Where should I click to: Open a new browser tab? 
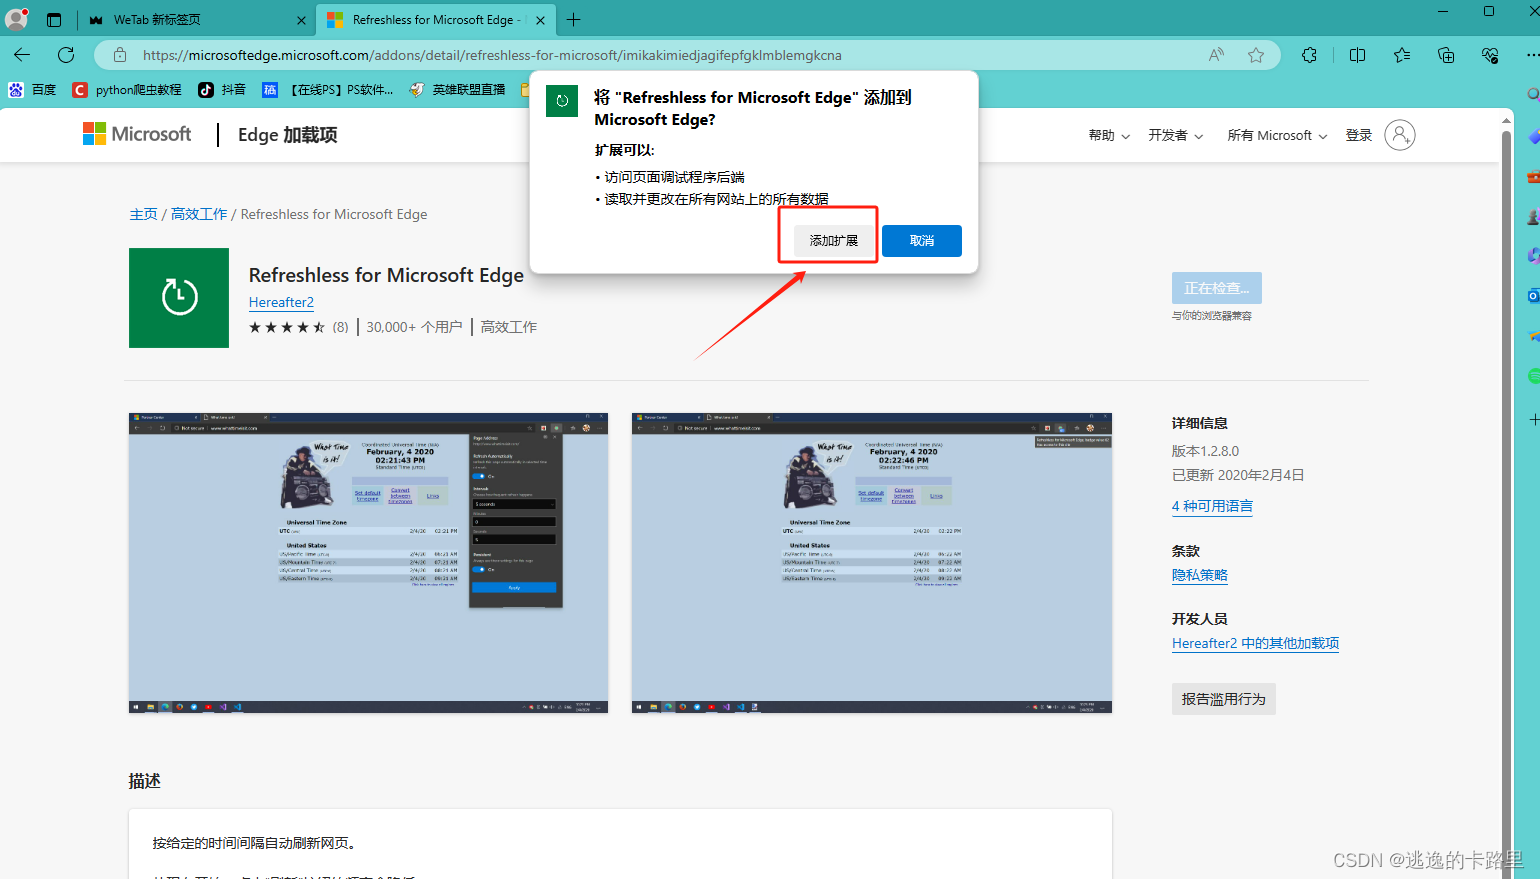pyautogui.click(x=573, y=20)
